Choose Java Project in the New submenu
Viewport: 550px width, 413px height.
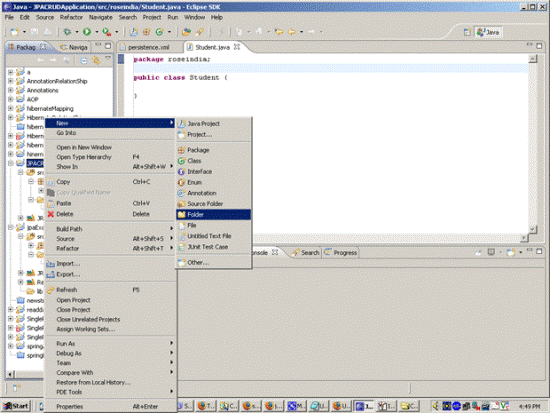(x=214, y=124)
